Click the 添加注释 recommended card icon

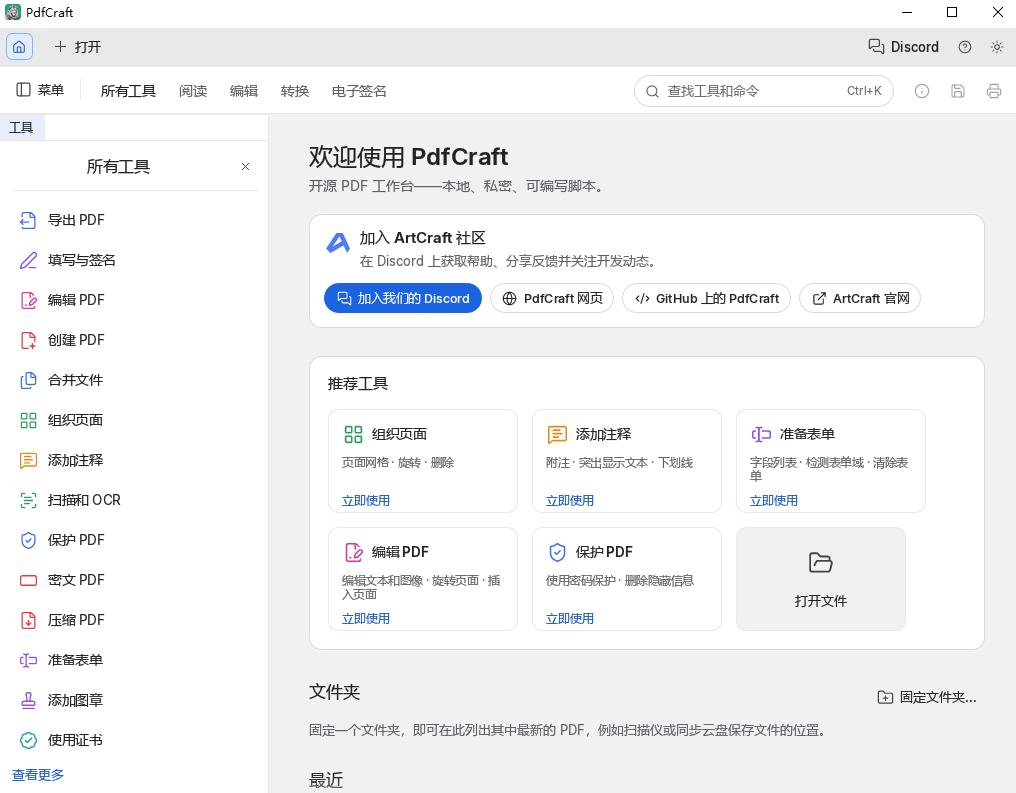click(x=557, y=434)
